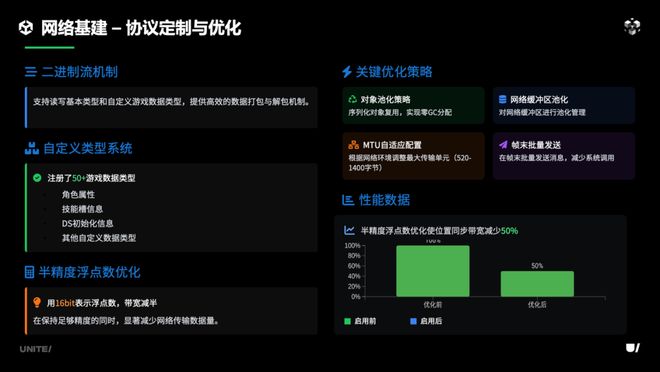
Task: Click the blue 启用后 legend swatch
Action: pyautogui.click(x=413, y=321)
